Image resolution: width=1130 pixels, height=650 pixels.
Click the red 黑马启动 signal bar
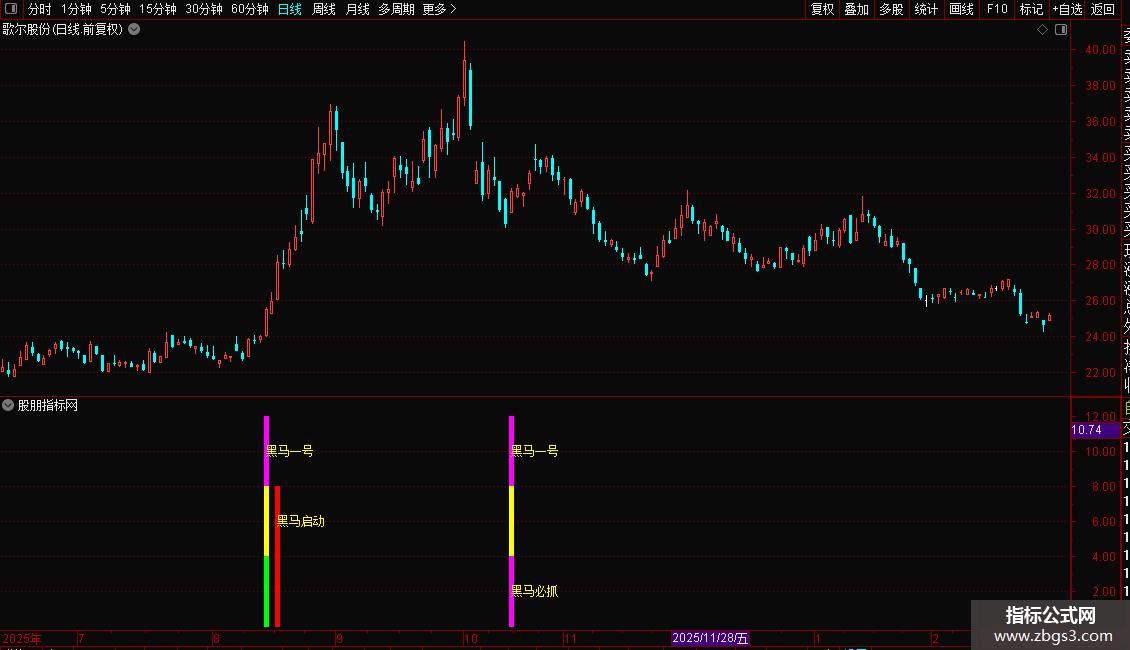[277, 556]
